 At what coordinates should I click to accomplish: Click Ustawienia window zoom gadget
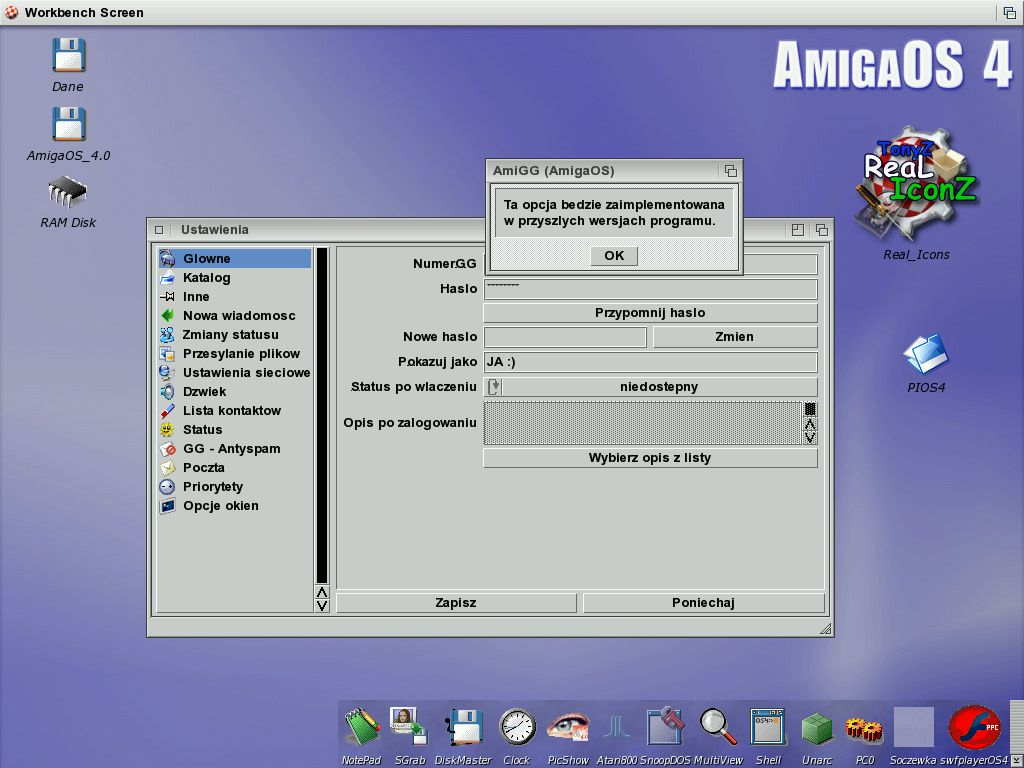[797, 230]
